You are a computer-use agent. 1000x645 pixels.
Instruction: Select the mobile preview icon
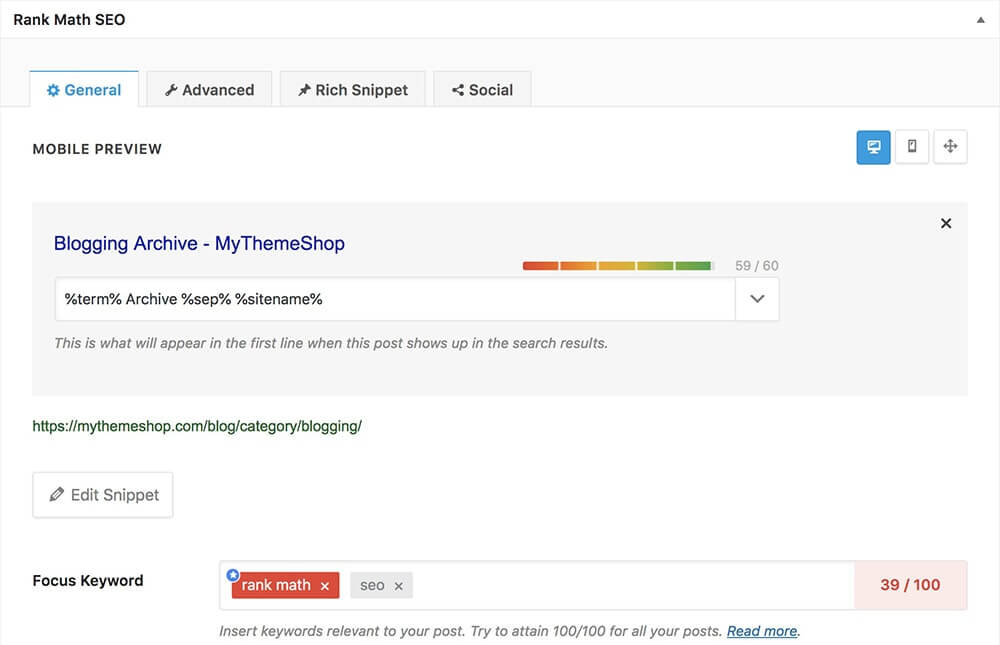912,147
